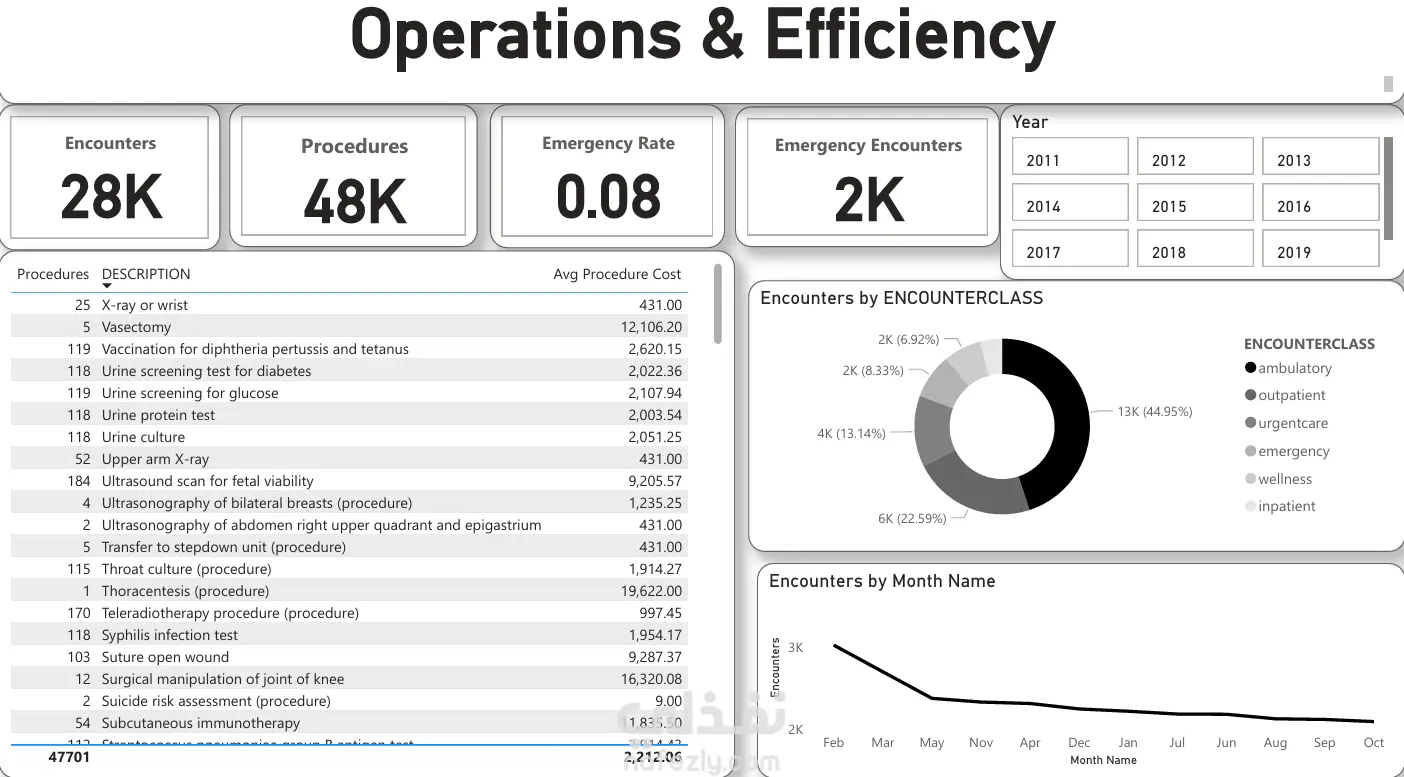Select year 2013 in the slicer

point(1320,157)
